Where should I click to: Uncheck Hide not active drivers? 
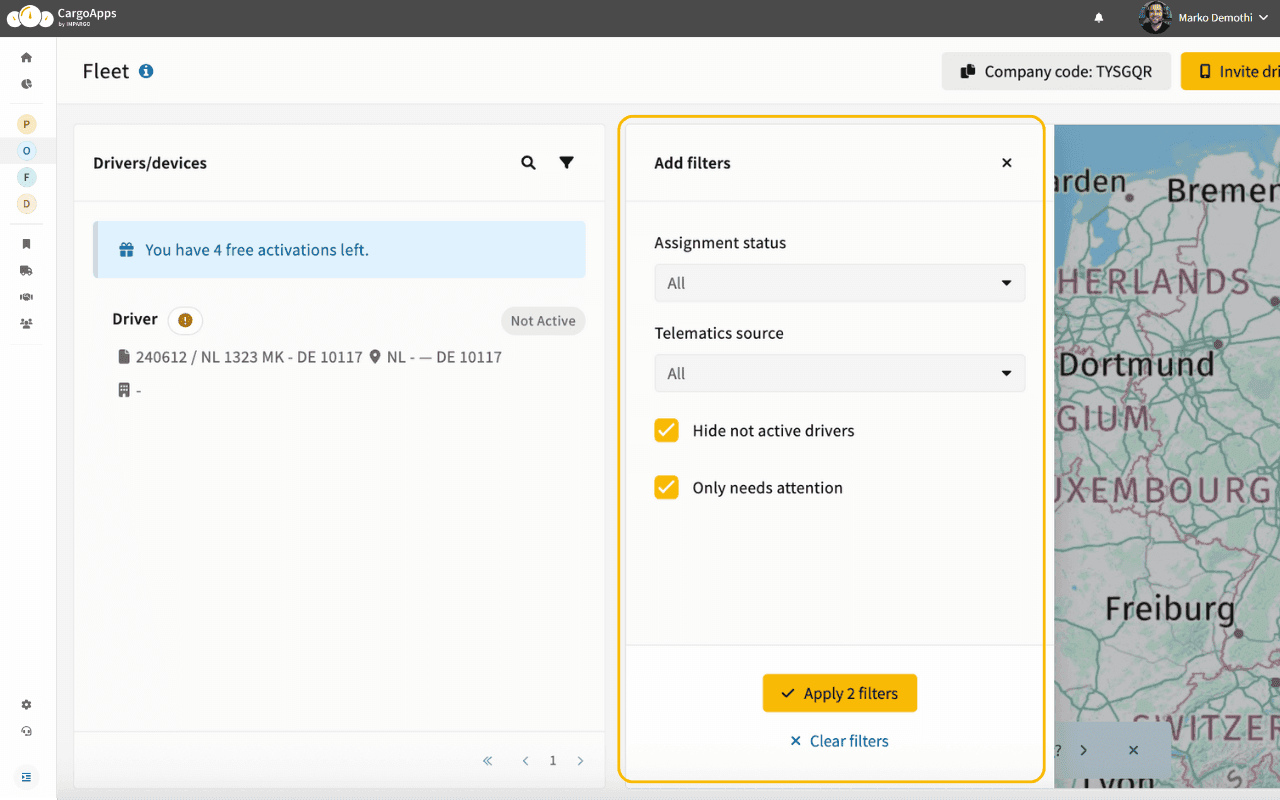[666, 430]
